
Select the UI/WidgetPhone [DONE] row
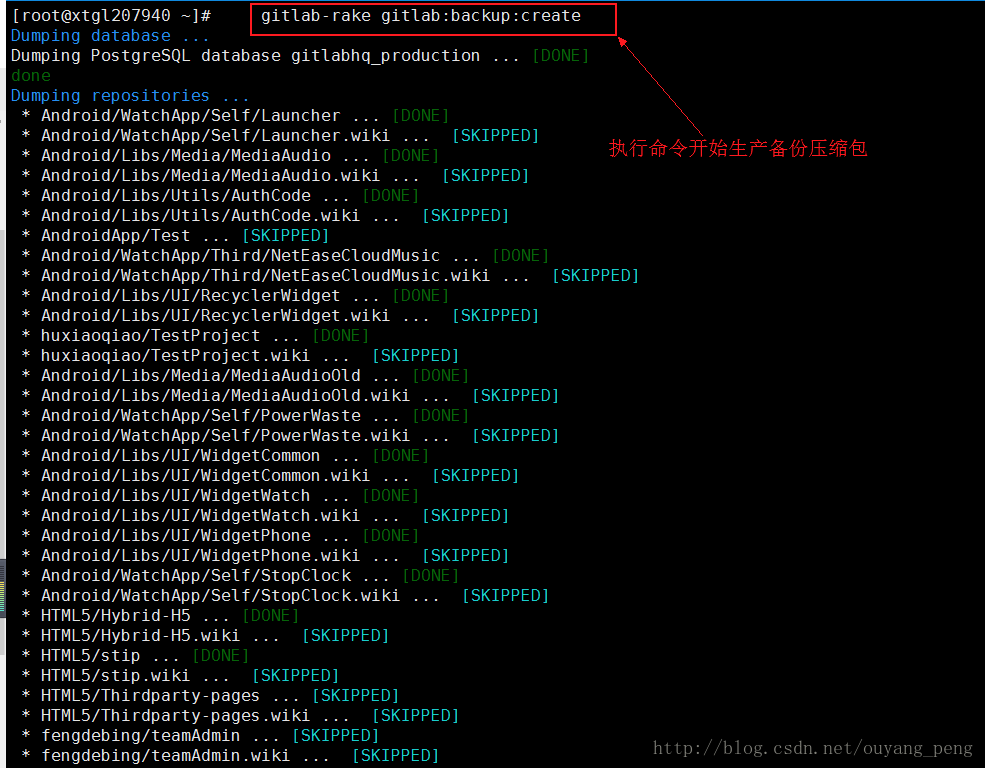coord(220,536)
